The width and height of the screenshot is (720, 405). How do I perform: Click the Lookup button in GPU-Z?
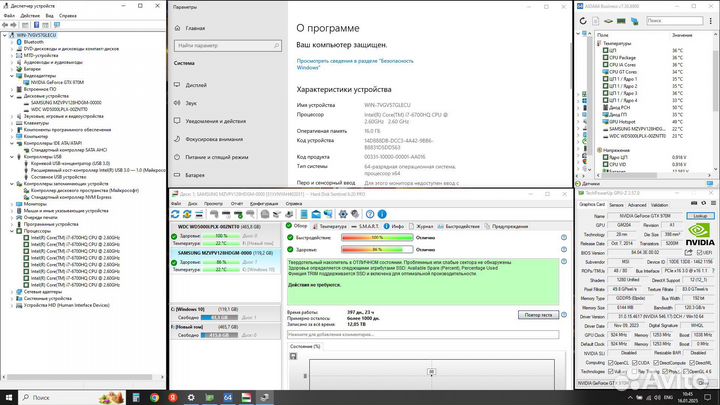click(700, 215)
